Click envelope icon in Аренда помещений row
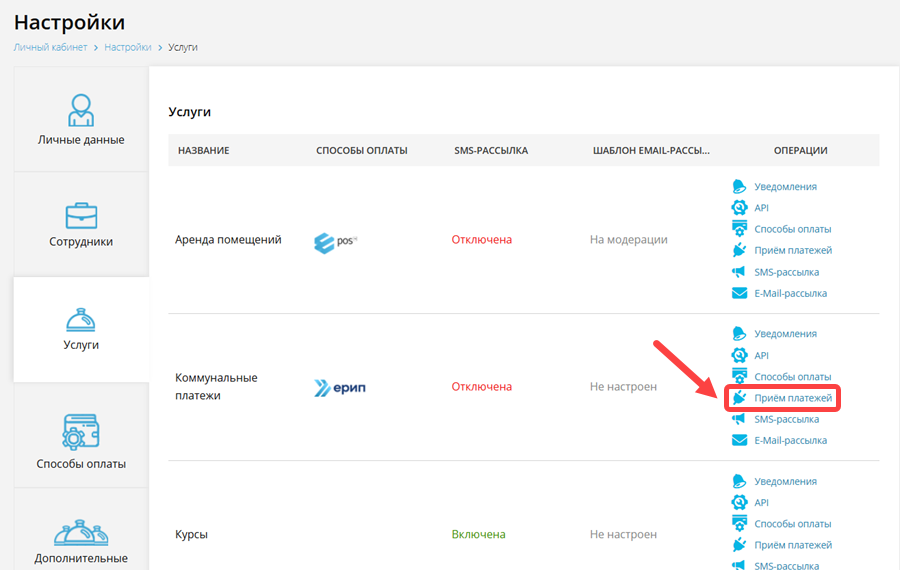 (739, 293)
